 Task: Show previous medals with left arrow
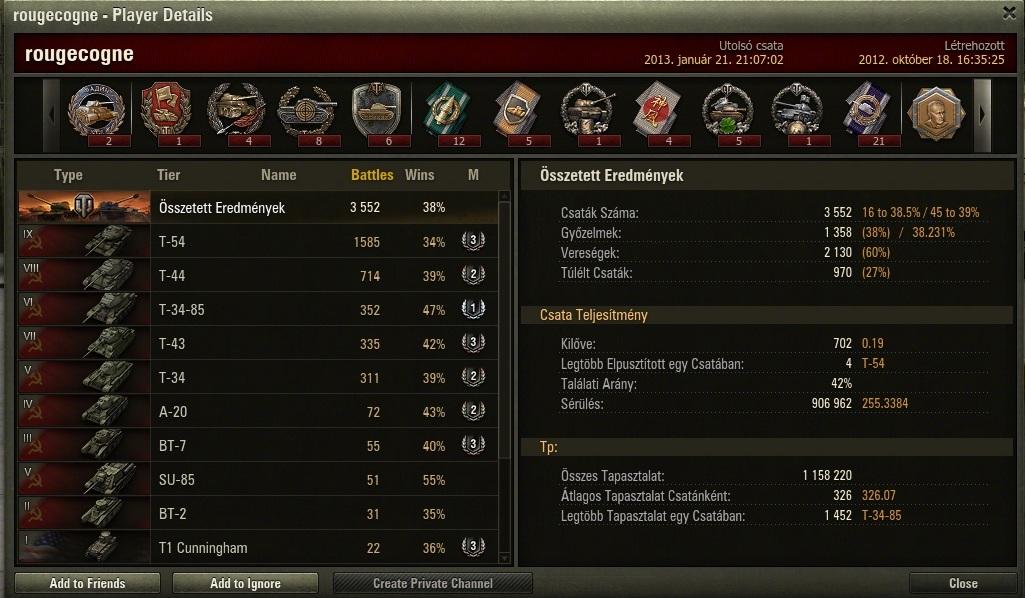(x=52, y=115)
